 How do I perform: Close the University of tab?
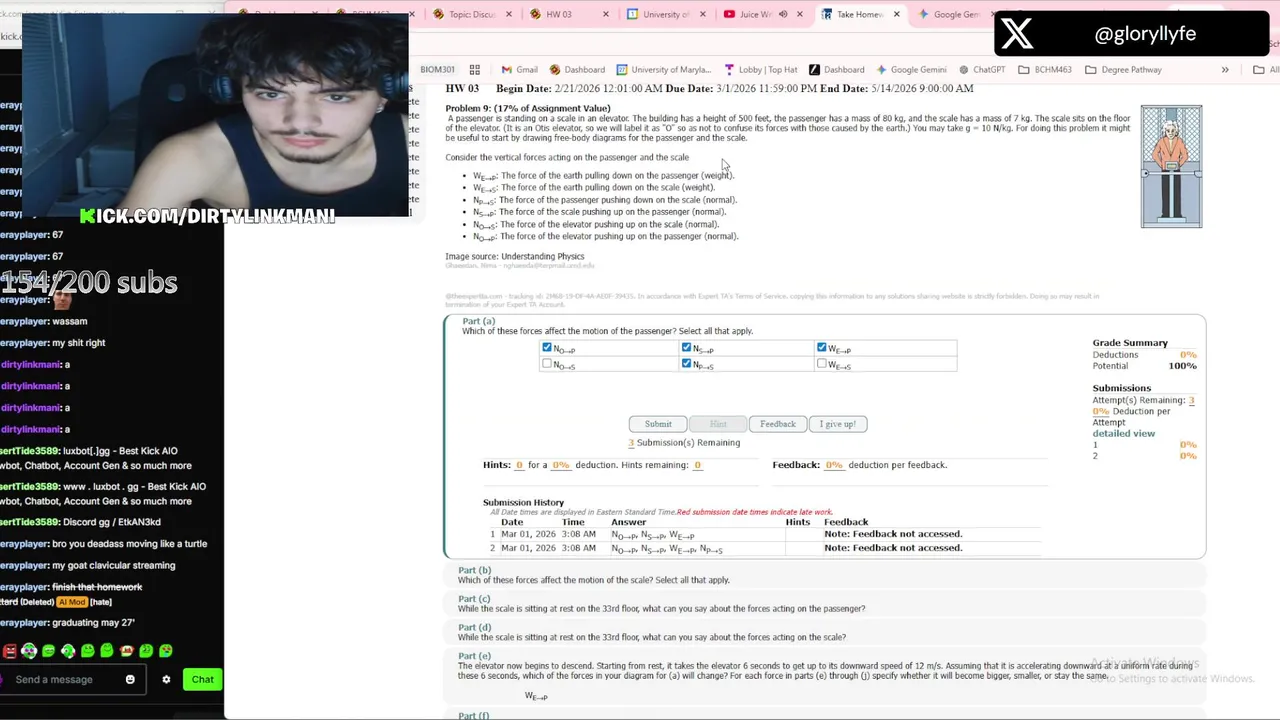pos(704,14)
